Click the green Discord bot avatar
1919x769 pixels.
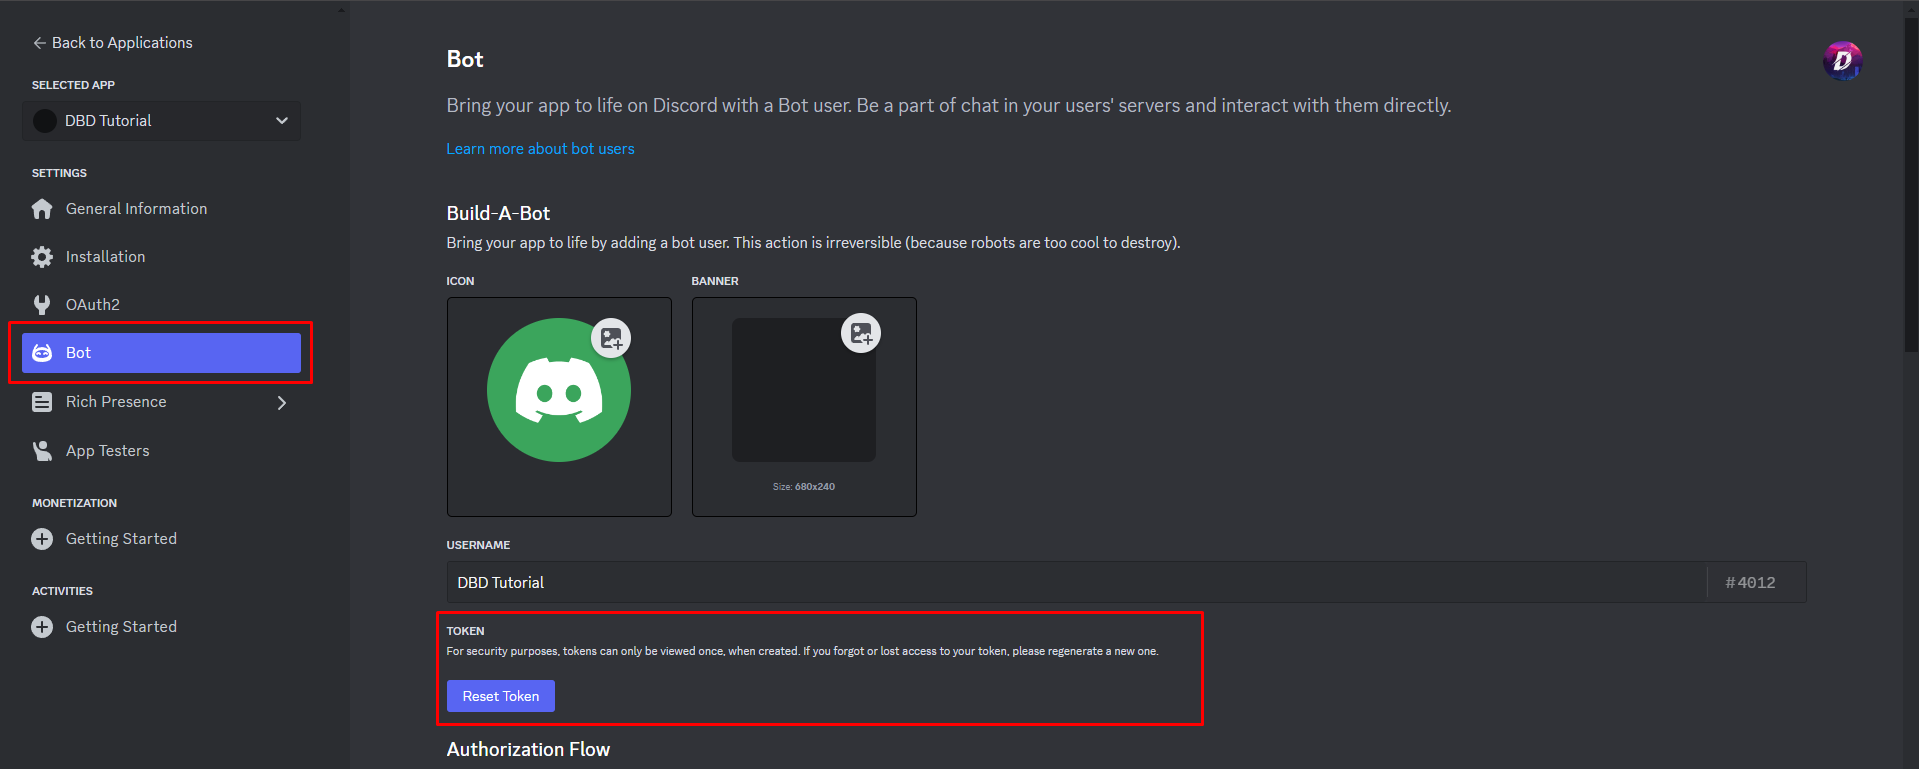558,390
